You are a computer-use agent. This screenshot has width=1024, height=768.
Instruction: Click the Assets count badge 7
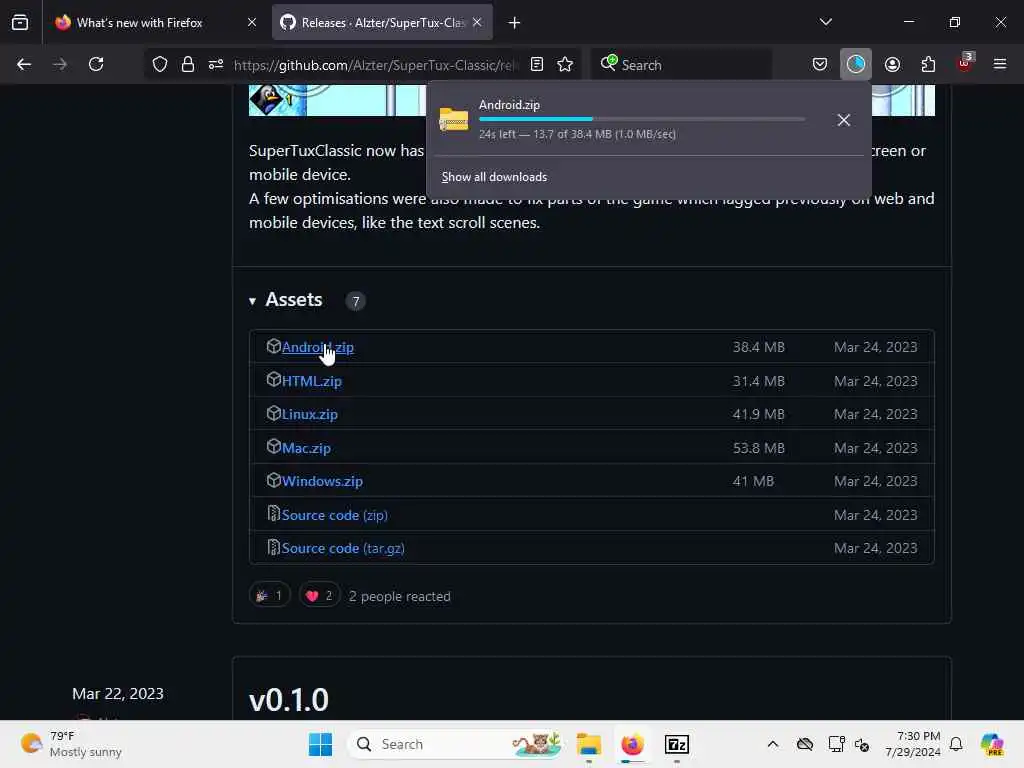[x=356, y=301]
